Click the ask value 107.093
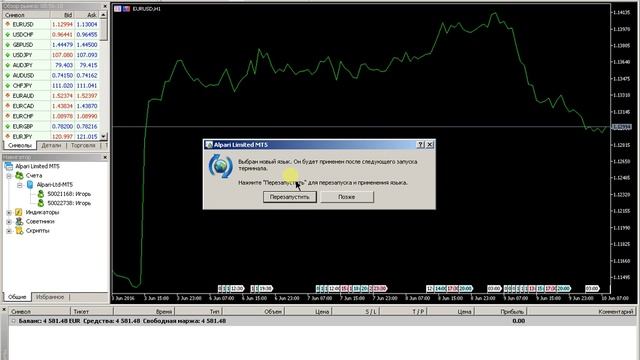The width and height of the screenshot is (640, 360). click(87, 55)
